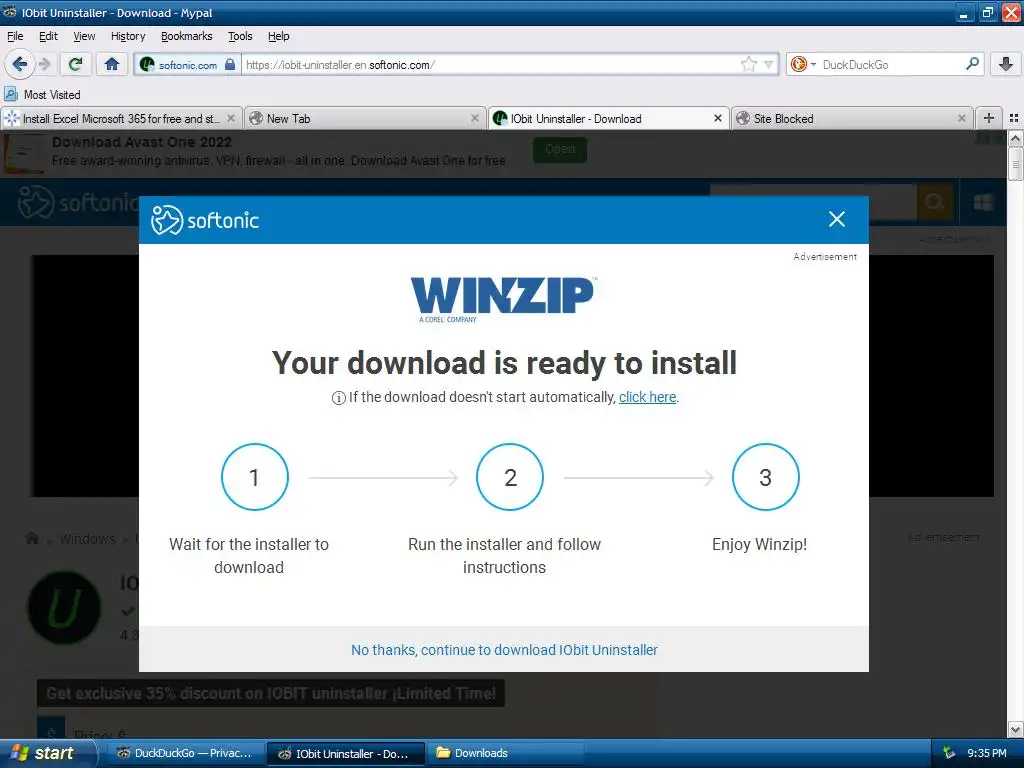Open the History menu
Screen dimensions: 1024x768
click(128, 36)
